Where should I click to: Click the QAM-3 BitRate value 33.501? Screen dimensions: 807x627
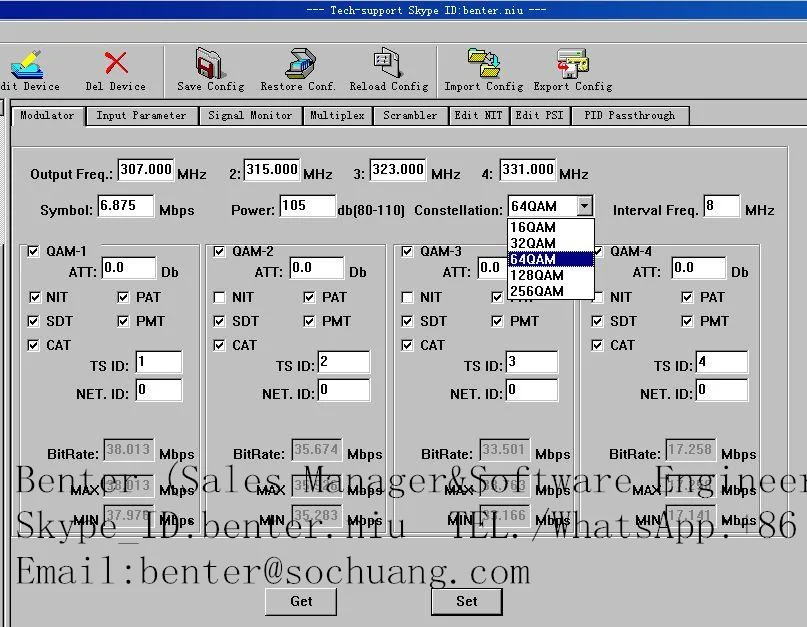[504, 450]
